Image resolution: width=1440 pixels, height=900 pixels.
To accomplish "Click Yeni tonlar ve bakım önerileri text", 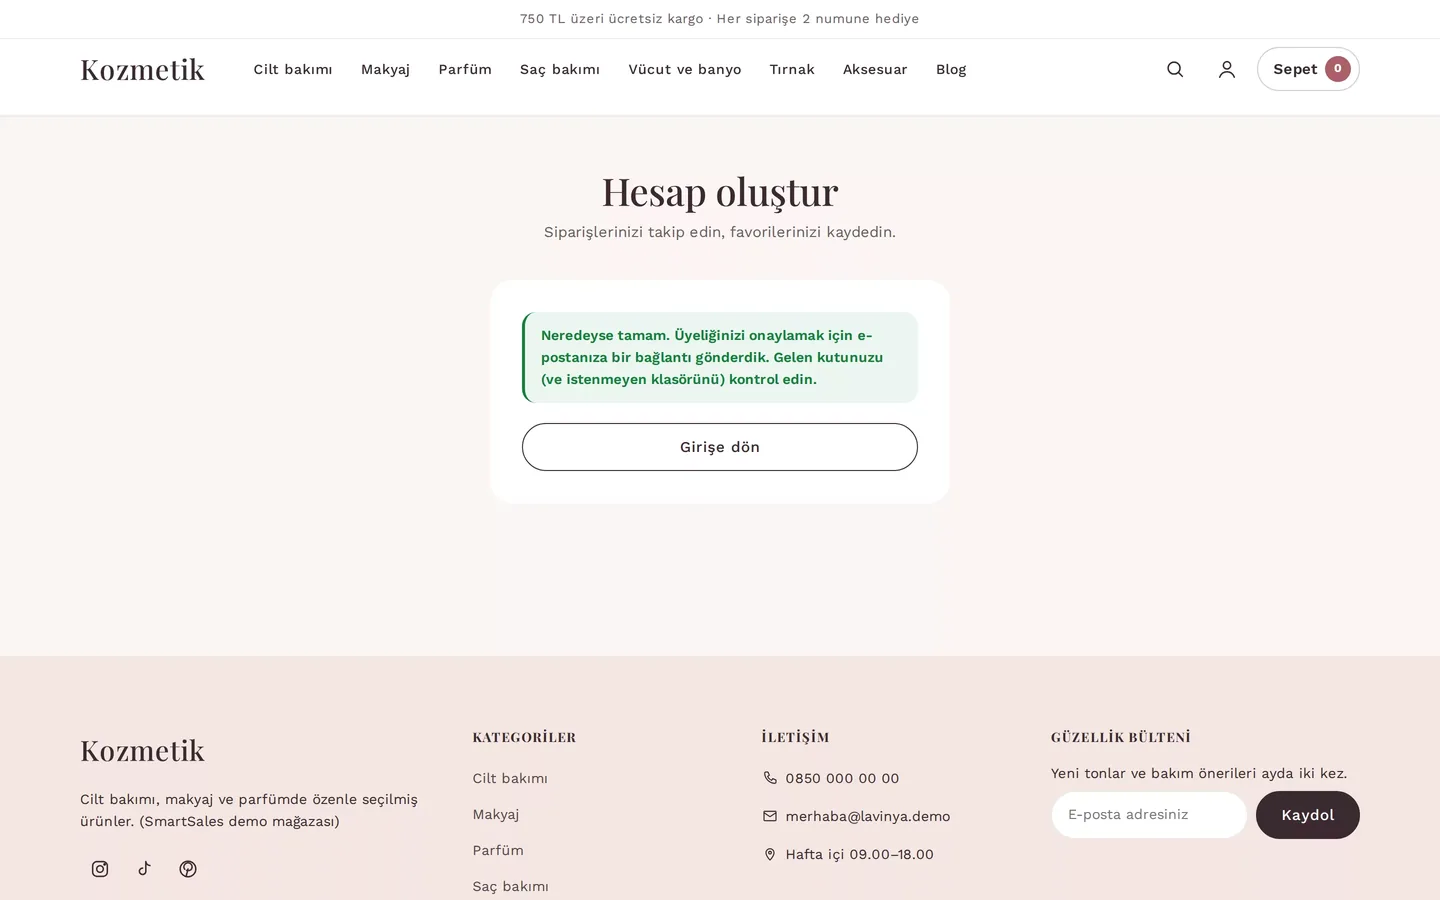I will 1199,773.
